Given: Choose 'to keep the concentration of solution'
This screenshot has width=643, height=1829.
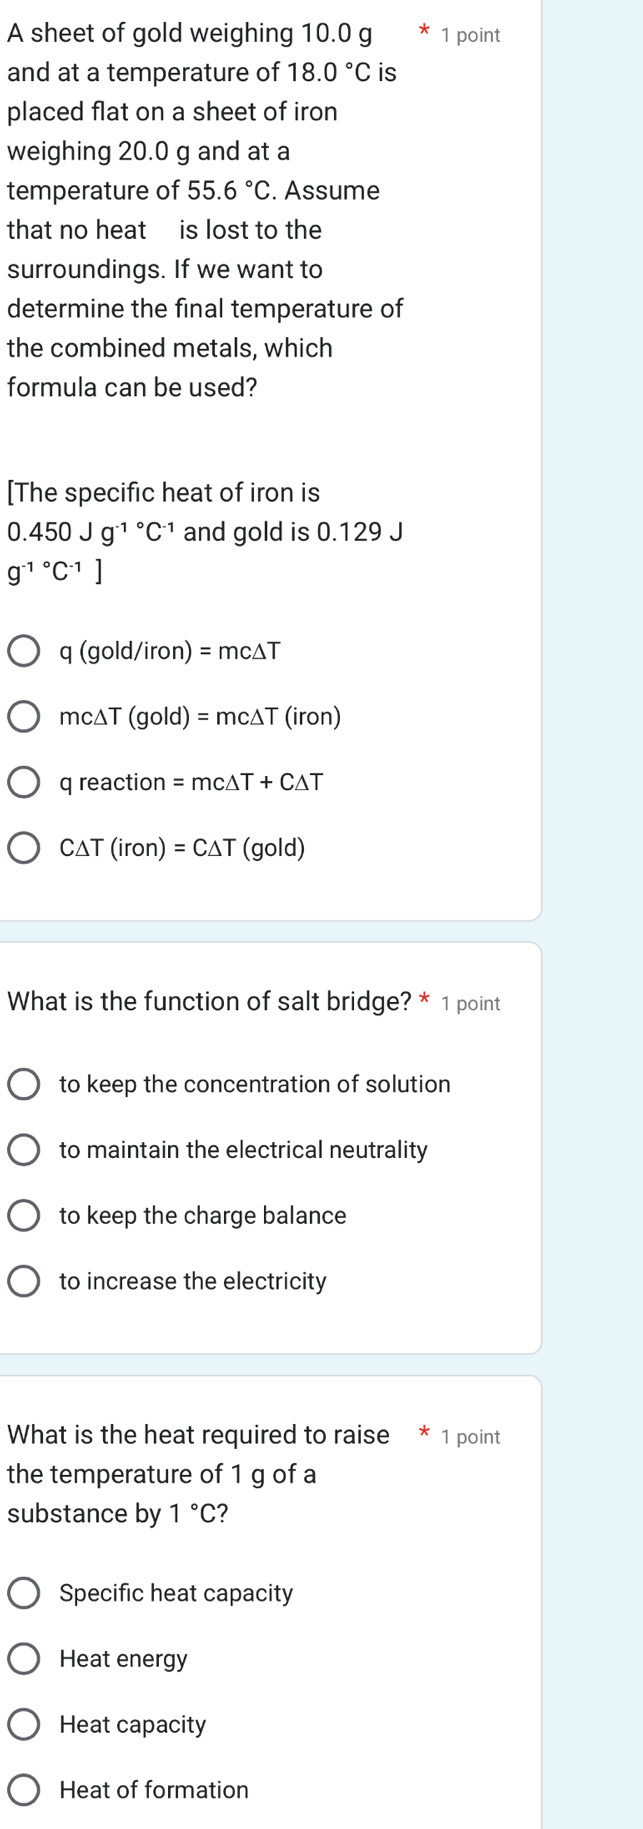Looking at the screenshot, I should (24, 1085).
